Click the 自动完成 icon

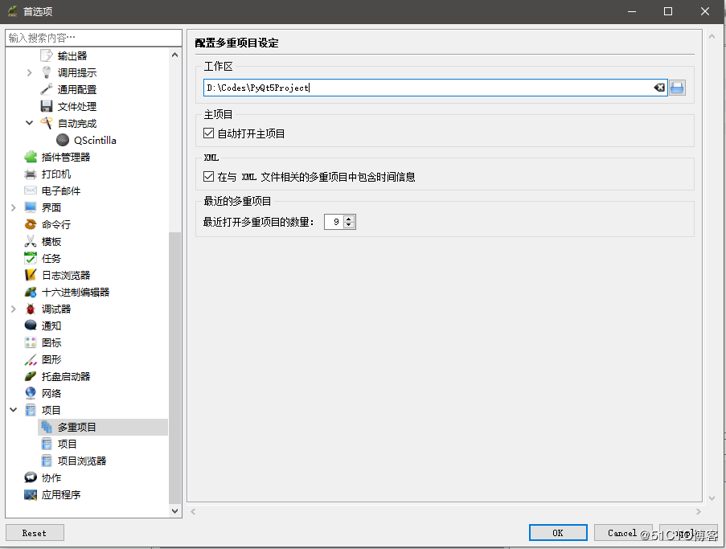pyautogui.click(x=46, y=123)
